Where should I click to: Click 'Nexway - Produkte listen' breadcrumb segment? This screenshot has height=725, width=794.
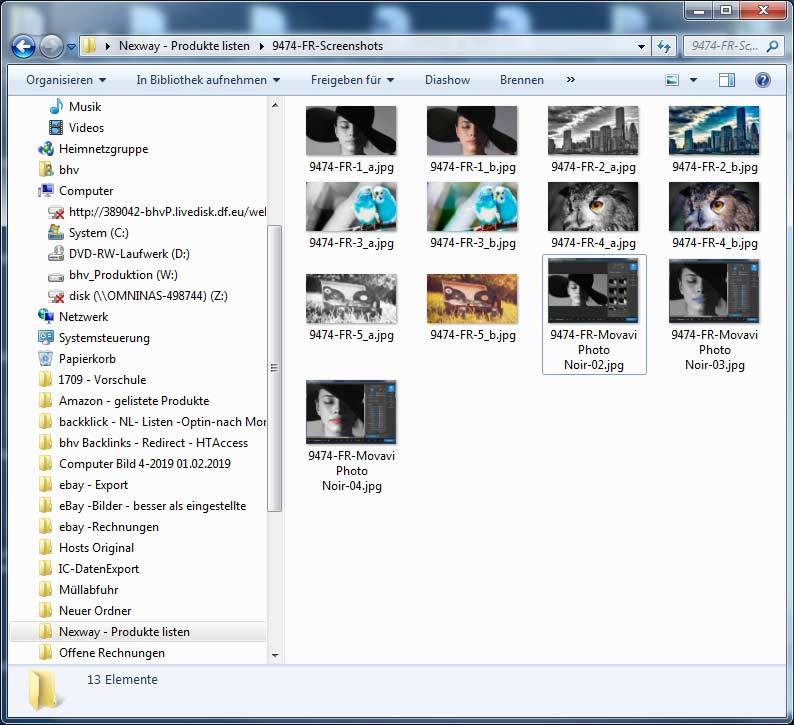[184, 46]
